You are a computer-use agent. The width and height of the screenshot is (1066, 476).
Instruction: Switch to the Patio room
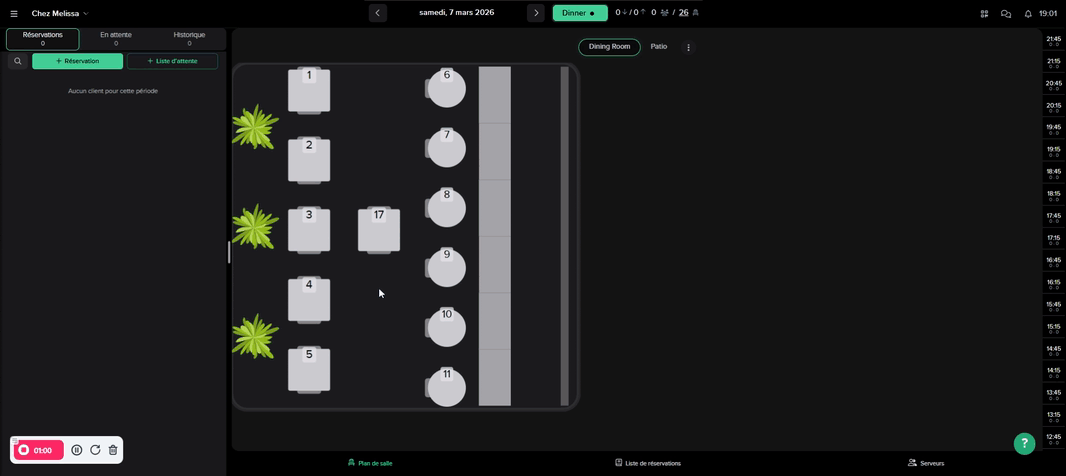pos(658,47)
